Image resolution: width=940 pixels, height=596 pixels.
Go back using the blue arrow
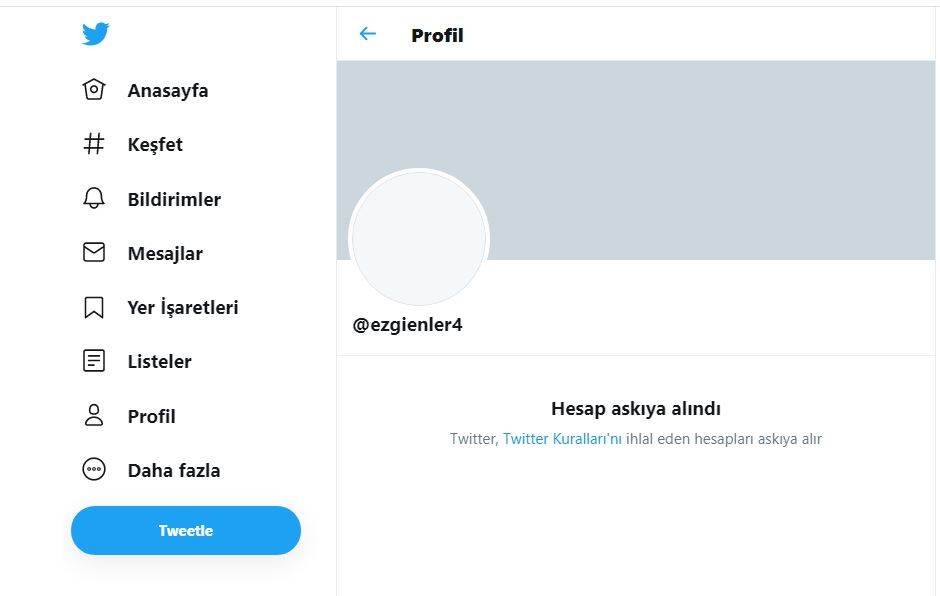tap(368, 34)
